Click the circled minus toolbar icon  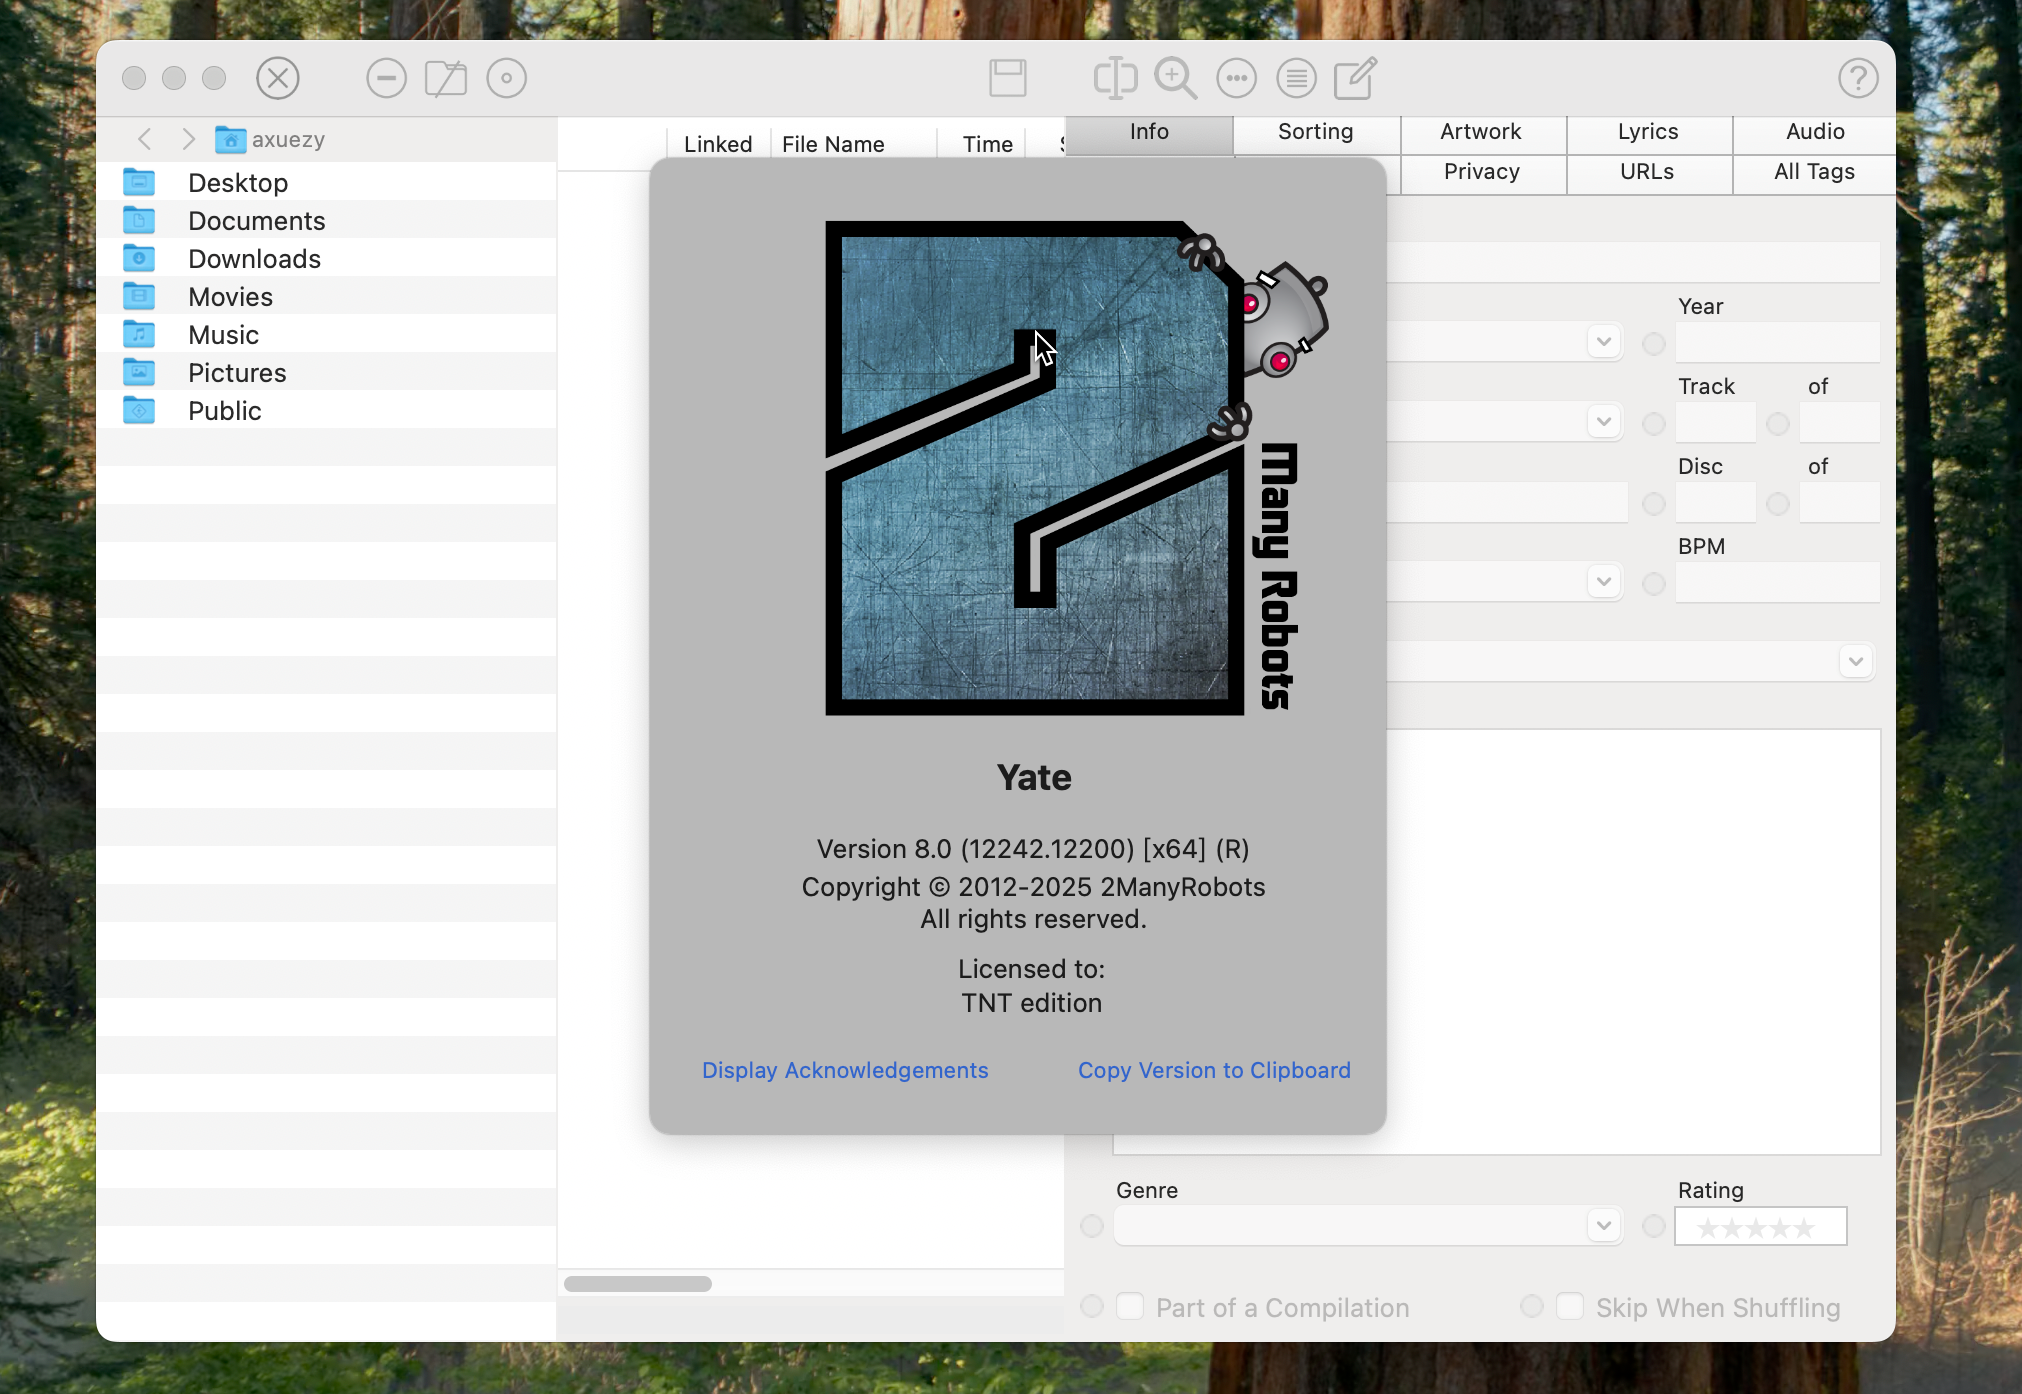tap(386, 78)
